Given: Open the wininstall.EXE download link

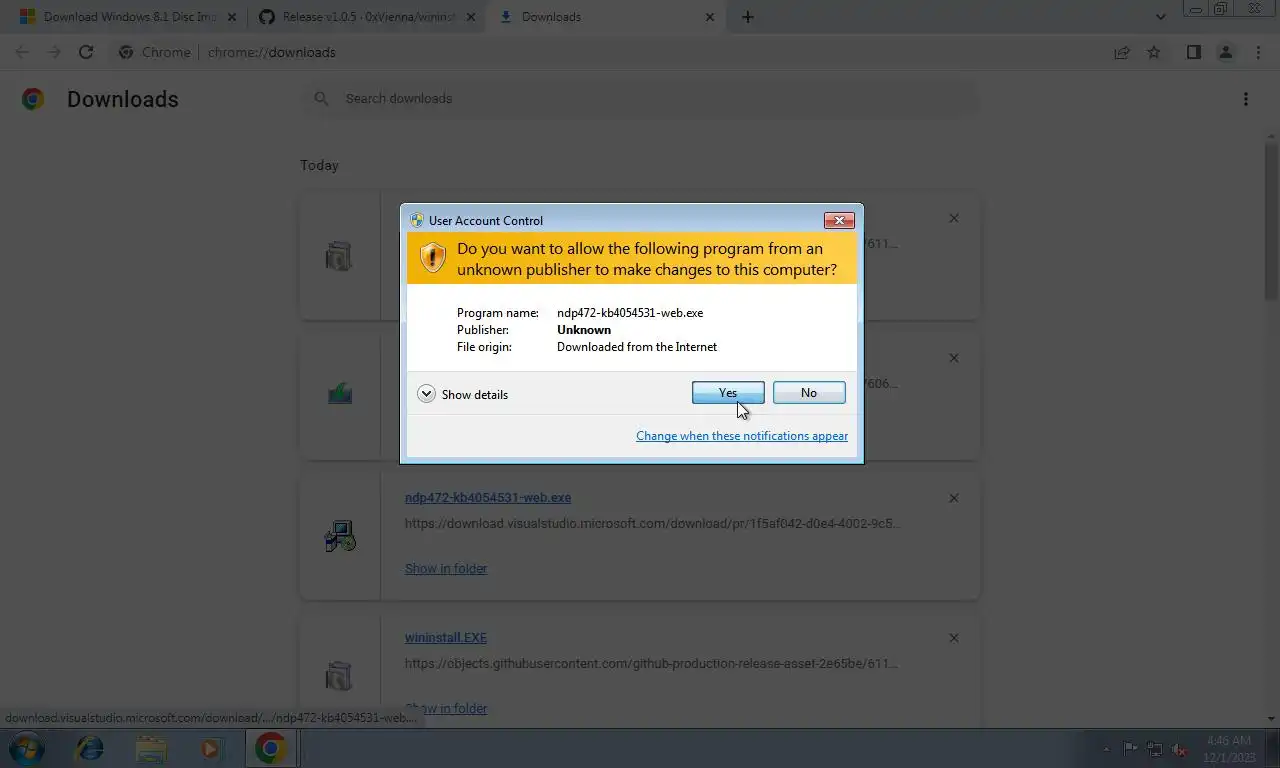Looking at the screenshot, I should click(x=446, y=637).
